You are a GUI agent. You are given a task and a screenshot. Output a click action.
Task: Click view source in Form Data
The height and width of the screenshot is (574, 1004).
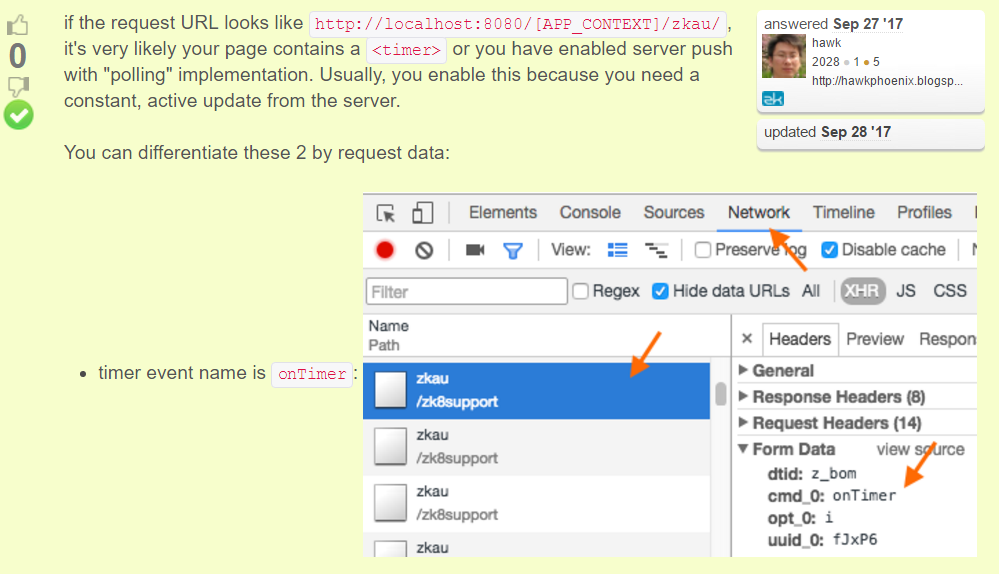click(920, 450)
